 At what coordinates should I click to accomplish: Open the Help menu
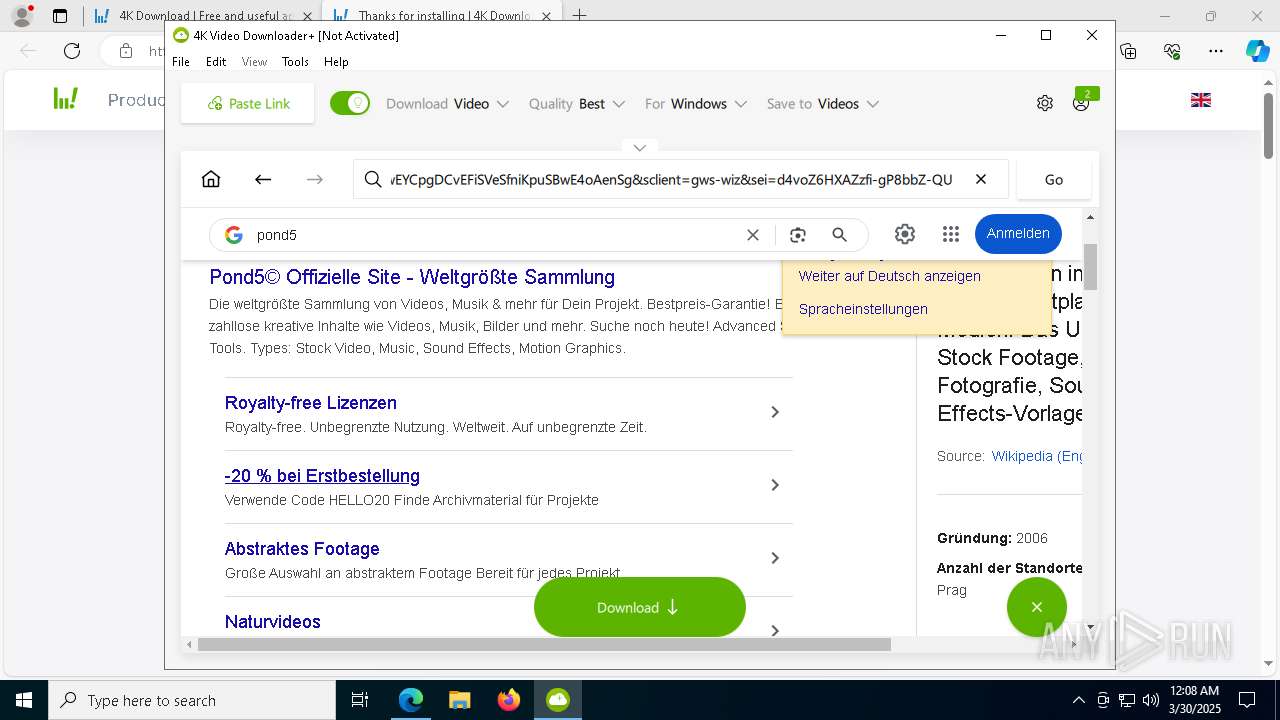[336, 61]
